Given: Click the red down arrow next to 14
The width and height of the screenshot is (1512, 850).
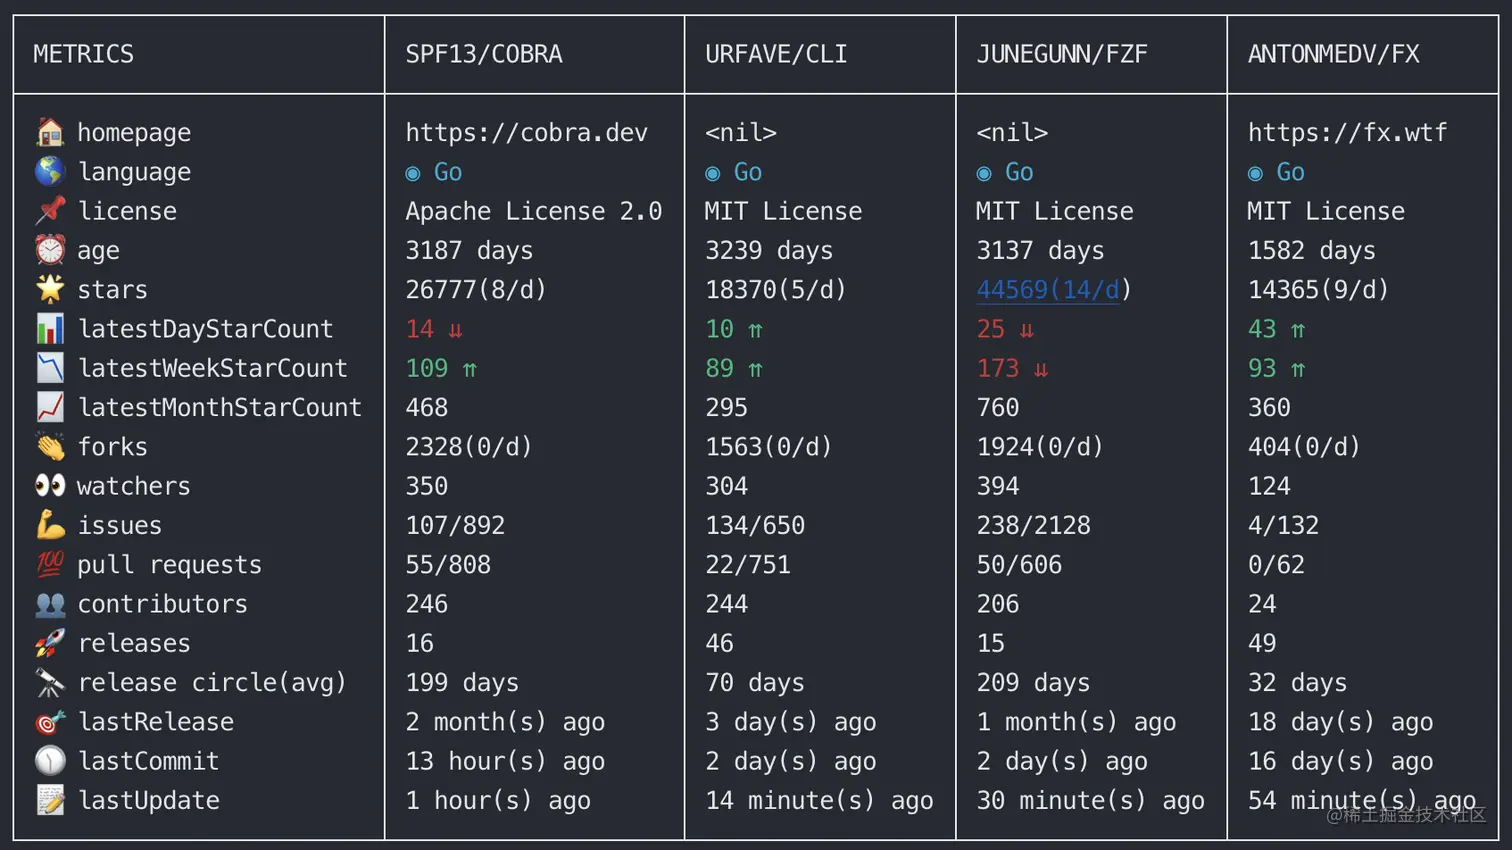Looking at the screenshot, I should click(x=456, y=330).
